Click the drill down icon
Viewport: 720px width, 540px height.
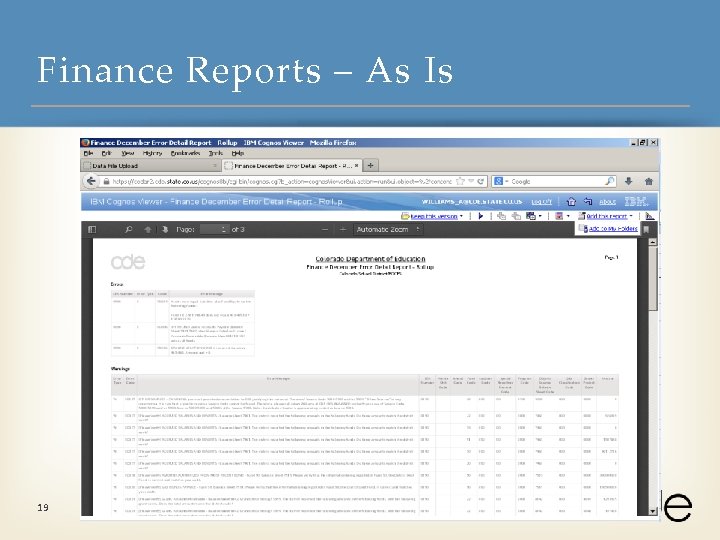click(501, 216)
